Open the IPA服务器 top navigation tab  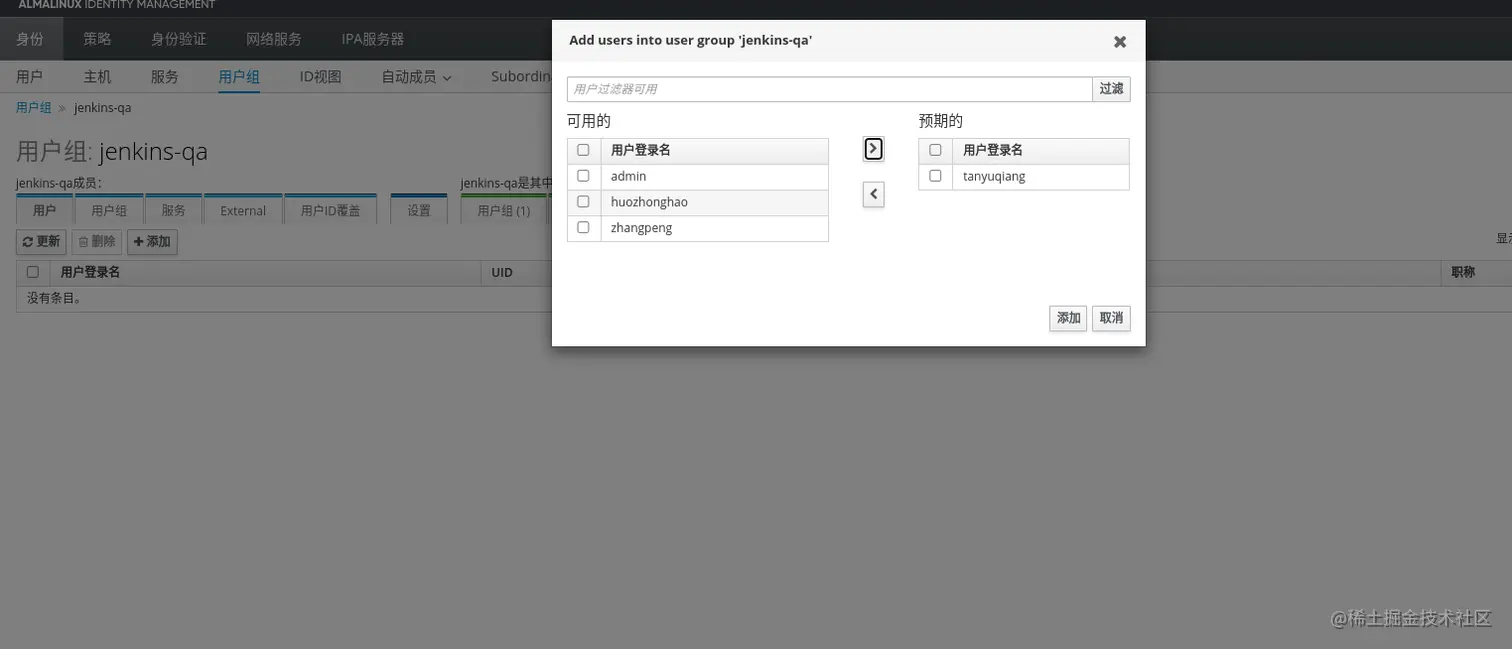pyautogui.click(x=373, y=39)
